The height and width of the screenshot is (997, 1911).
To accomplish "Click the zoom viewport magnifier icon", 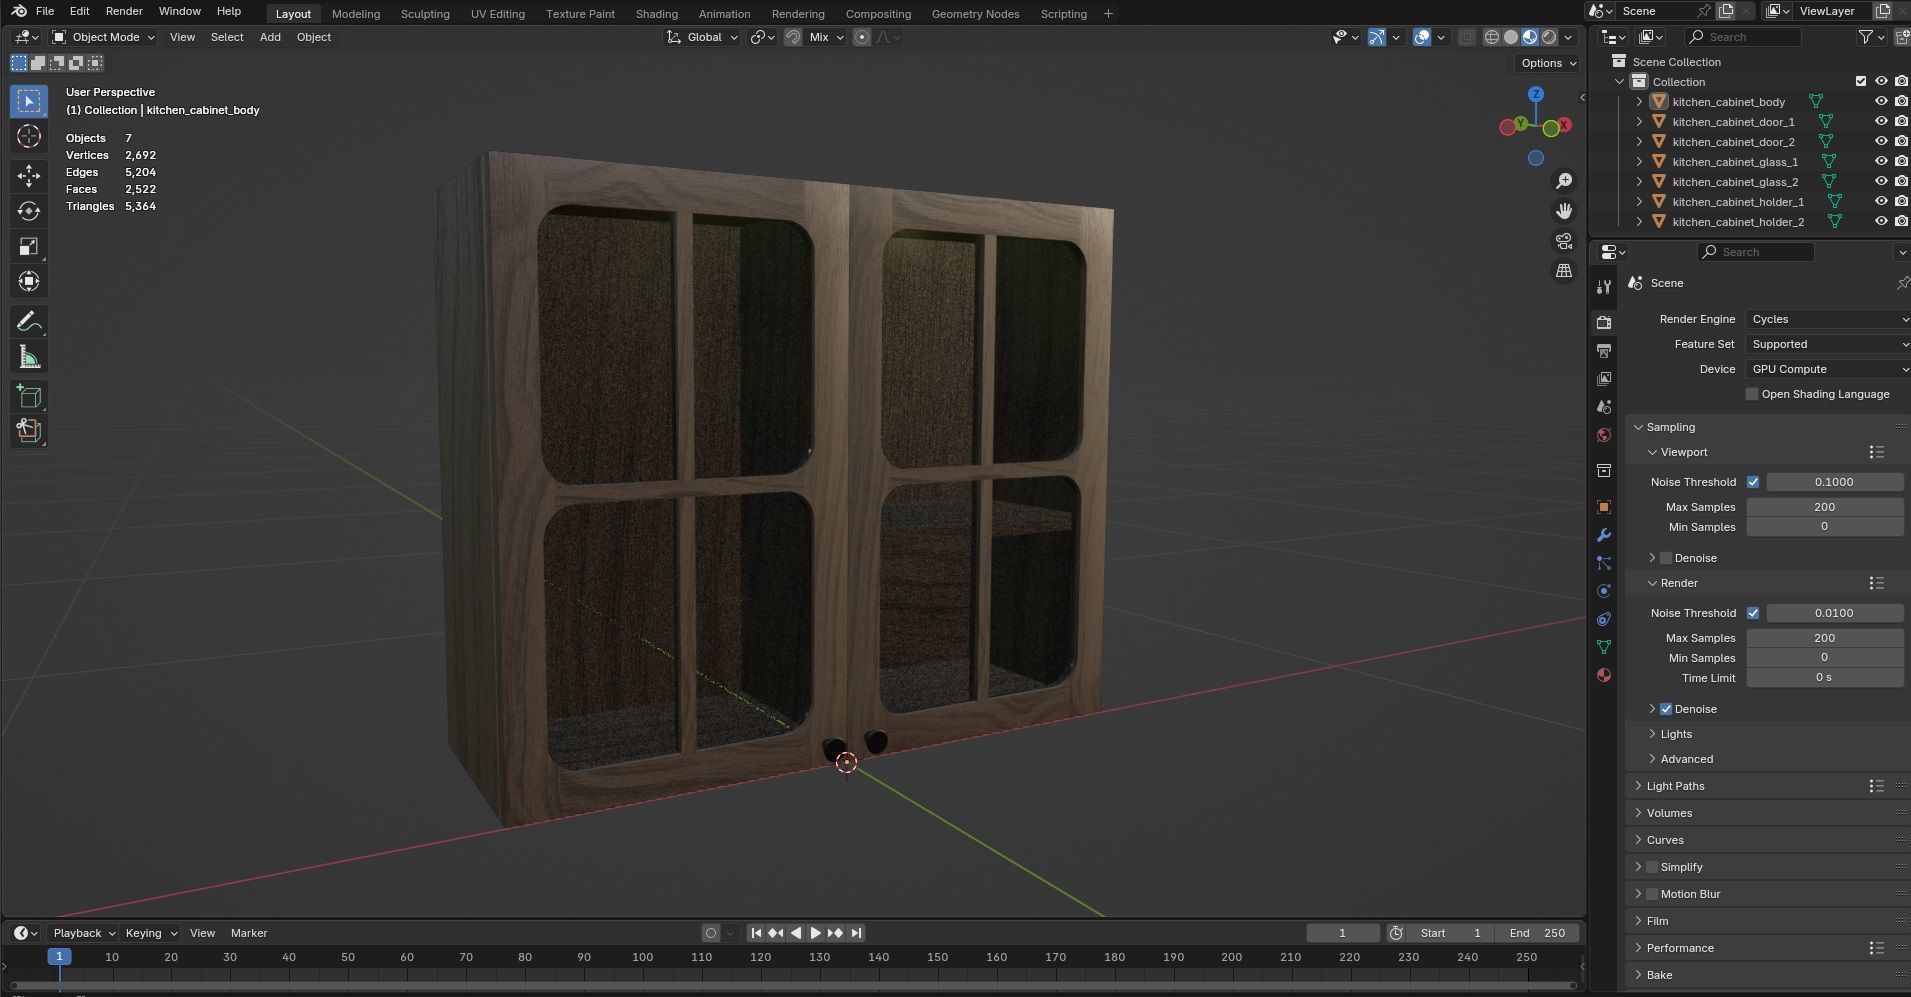I will pos(1564,181).
